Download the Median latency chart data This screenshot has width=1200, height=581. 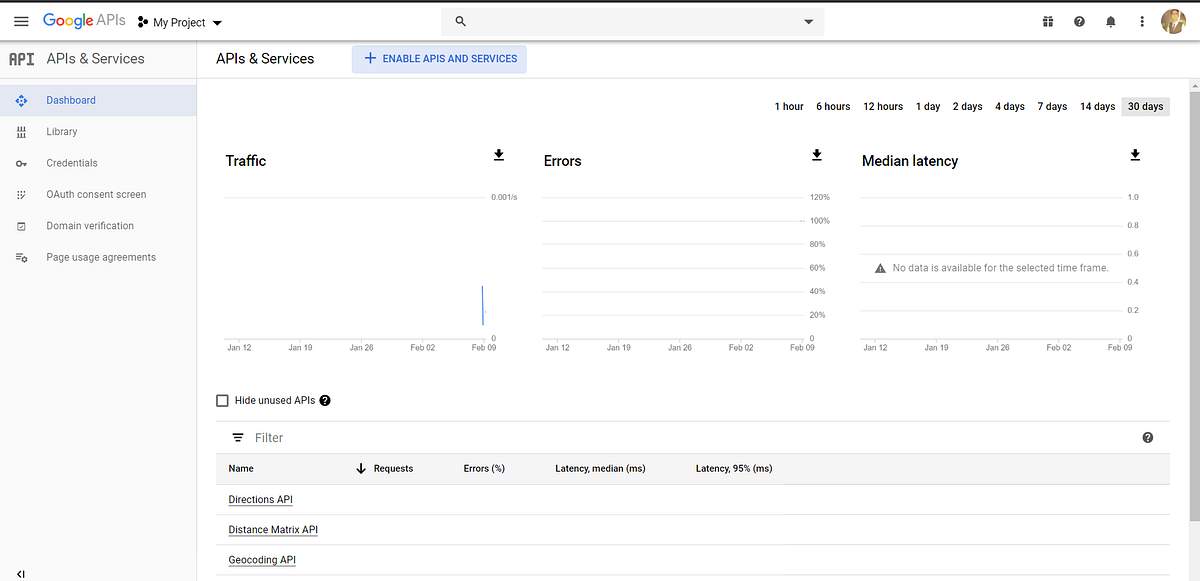point(1134,155)
